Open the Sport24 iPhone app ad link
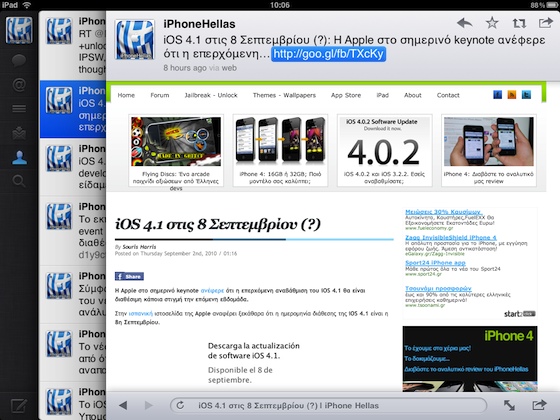 [435, 262]
